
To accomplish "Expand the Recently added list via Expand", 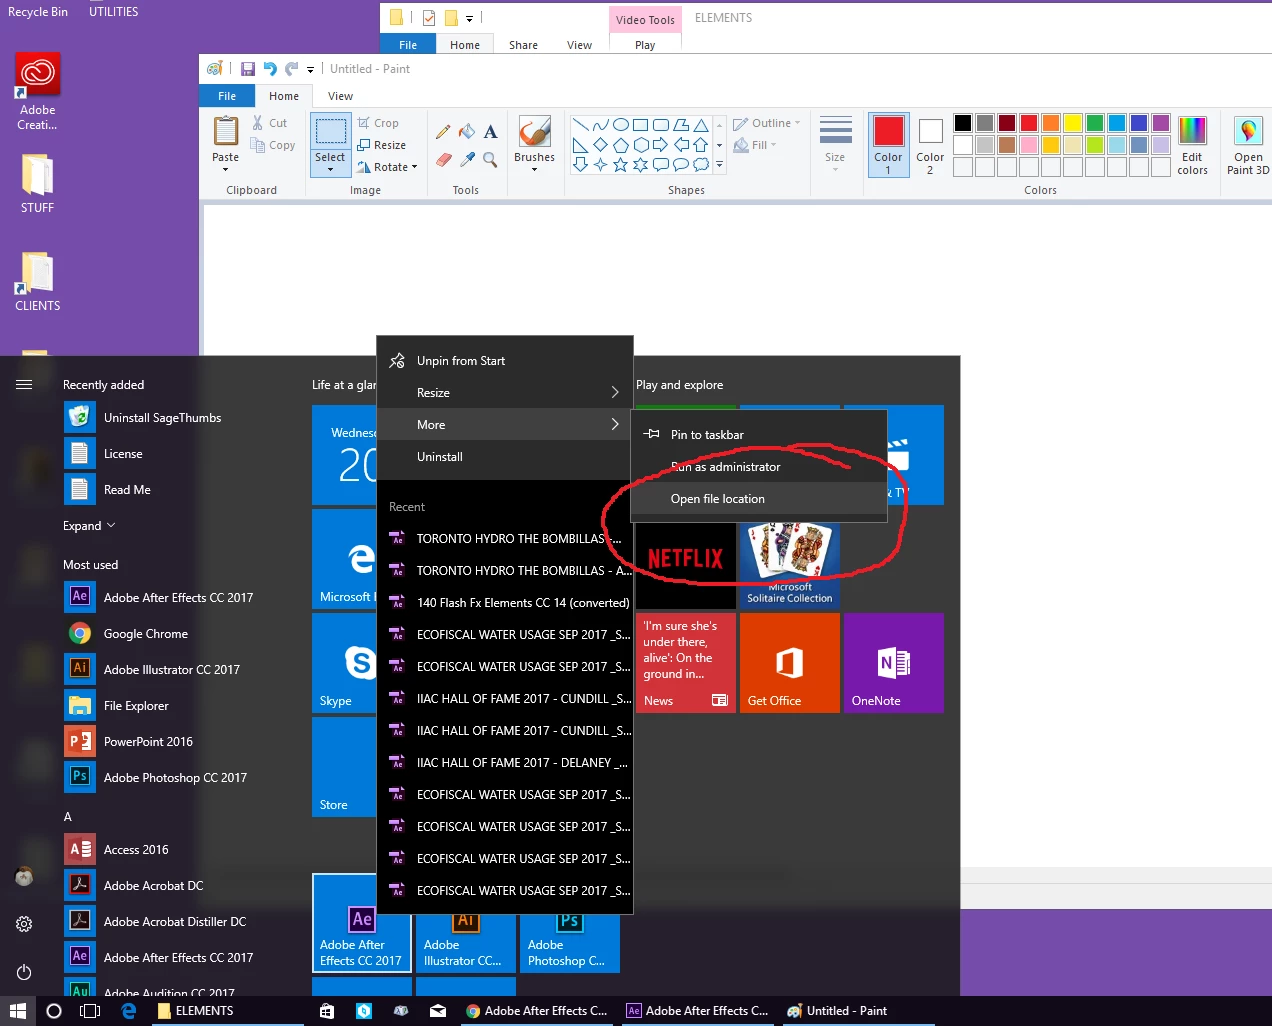I will coord(89,526).
